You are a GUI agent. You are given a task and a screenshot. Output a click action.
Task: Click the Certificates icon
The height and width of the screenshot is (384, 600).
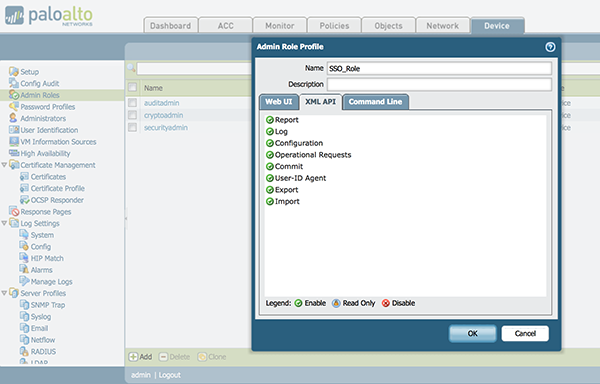(24, 176)
